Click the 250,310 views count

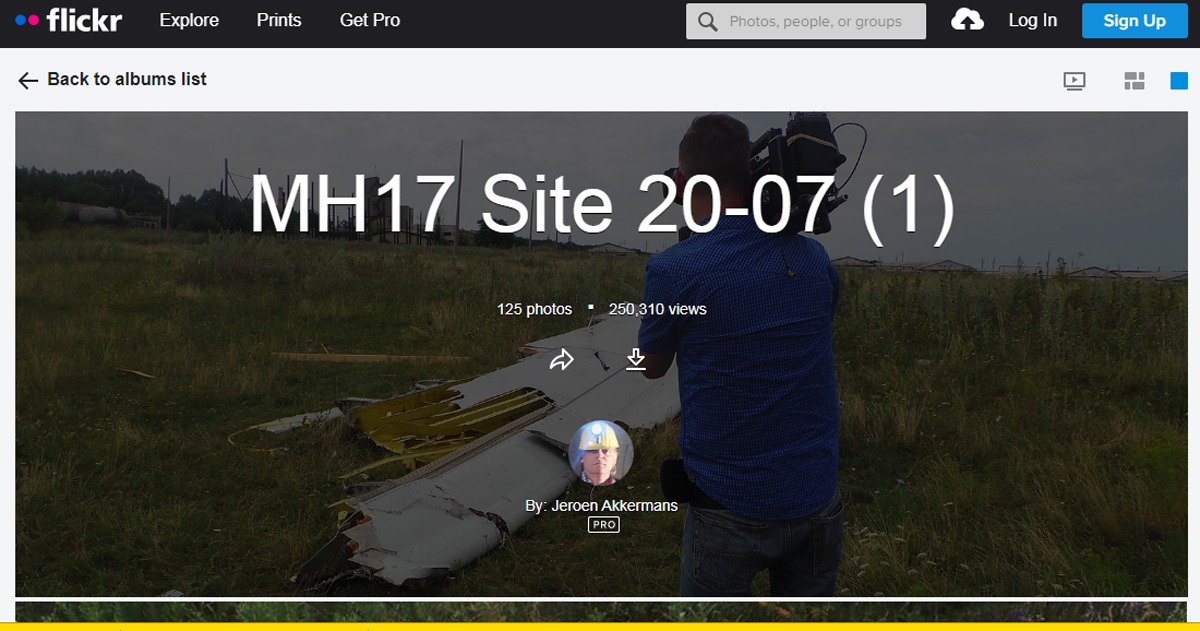point(658,309)
